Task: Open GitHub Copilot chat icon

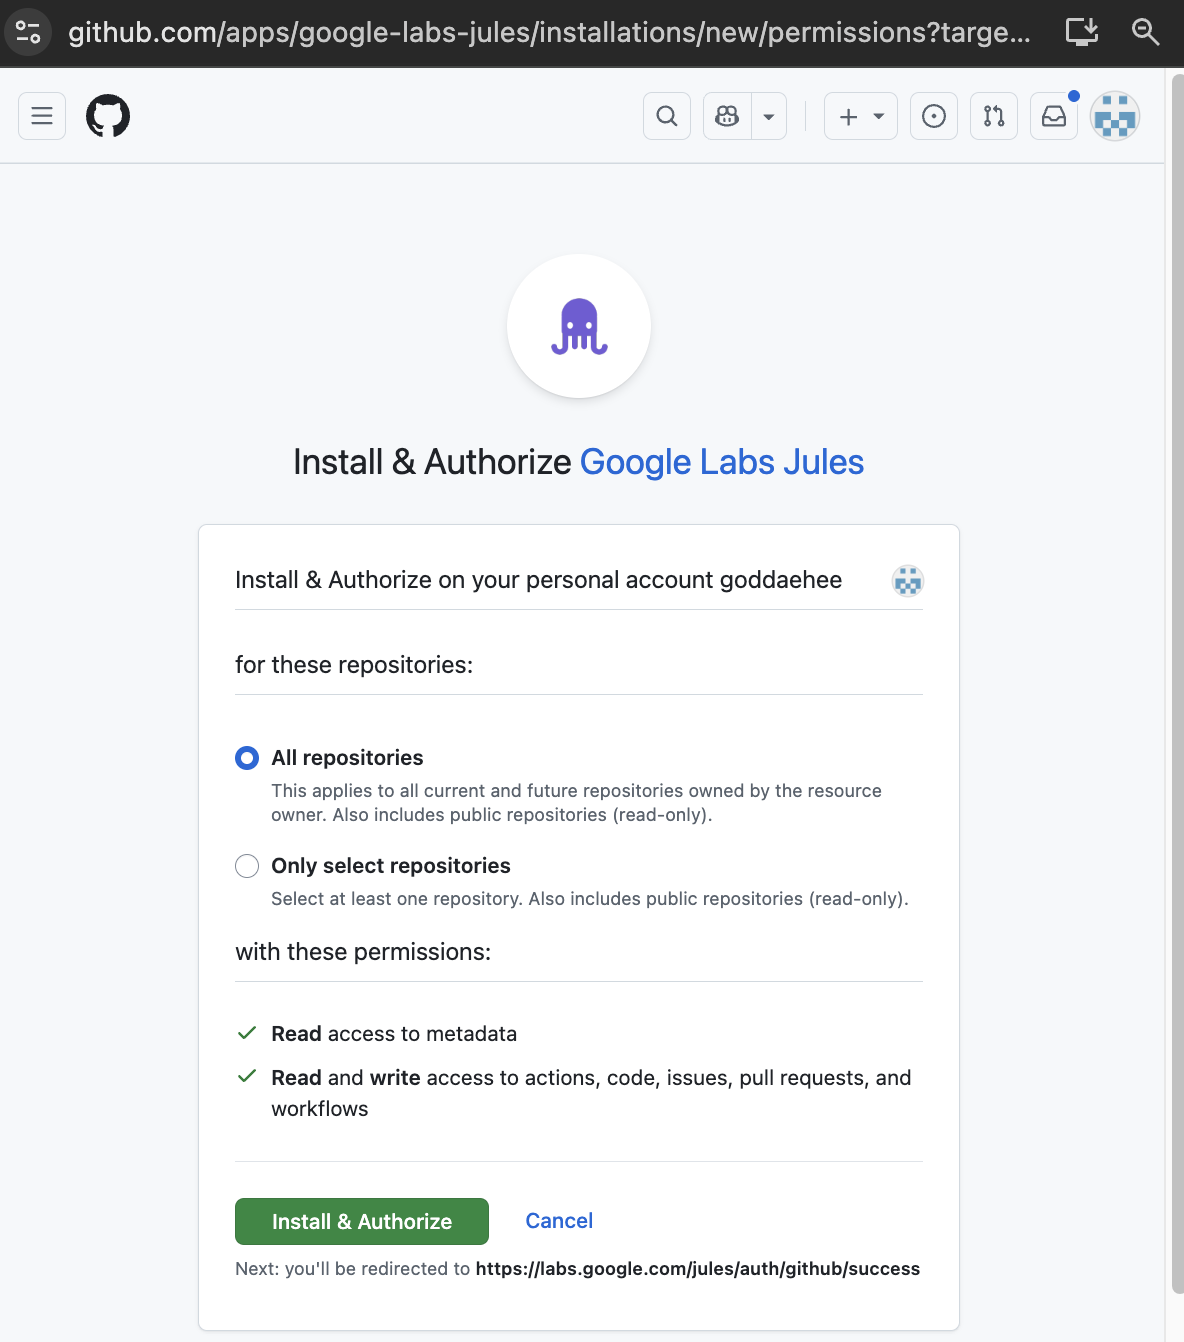Action: (727, 116)
